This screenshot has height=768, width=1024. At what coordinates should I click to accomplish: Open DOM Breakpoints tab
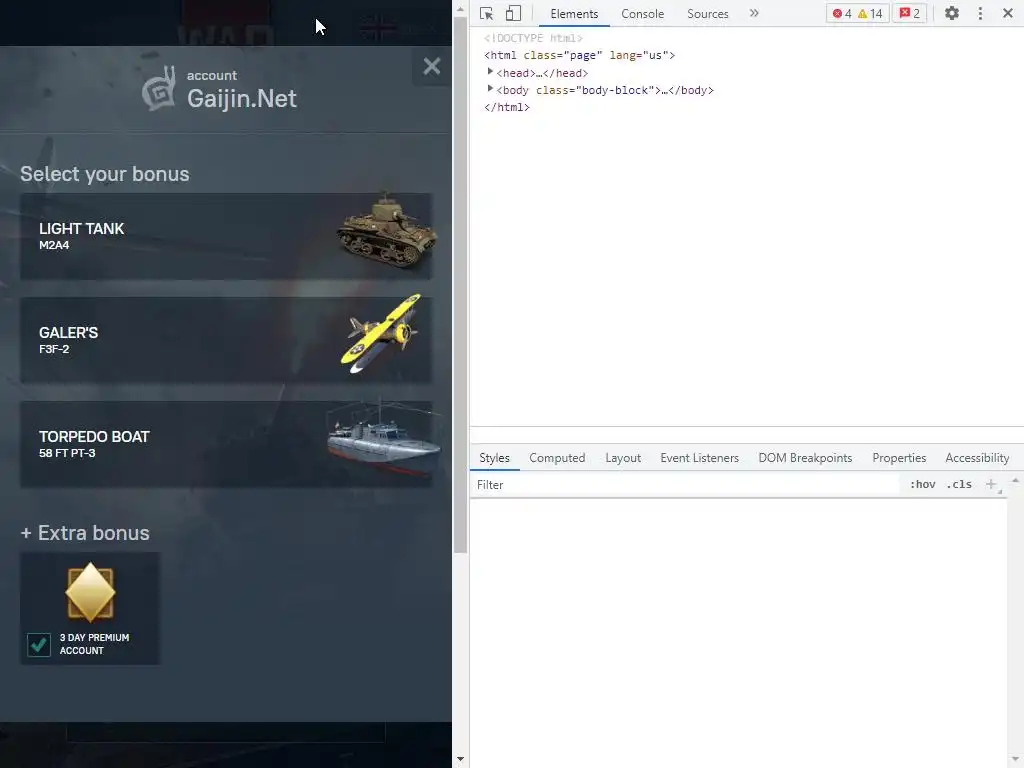pos(805,458)
